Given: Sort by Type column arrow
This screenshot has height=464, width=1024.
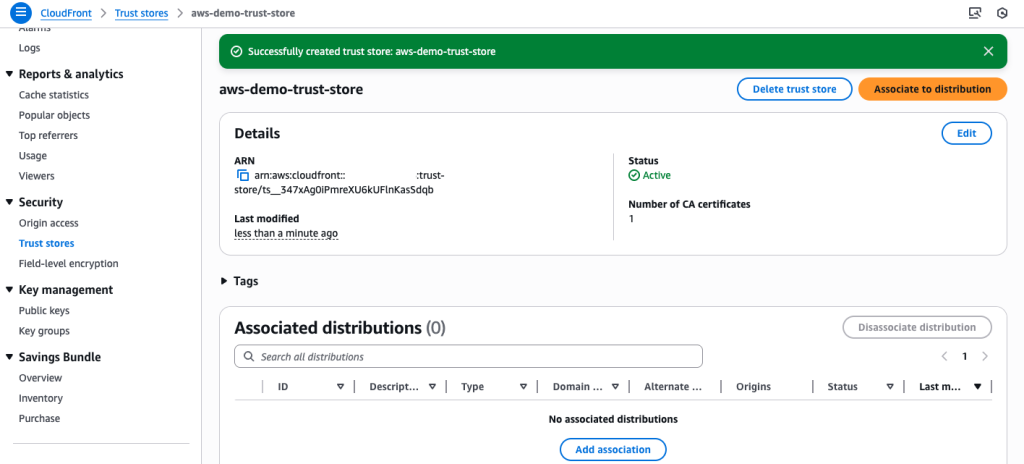Looking at the screenshot, I should coord(524,386).
